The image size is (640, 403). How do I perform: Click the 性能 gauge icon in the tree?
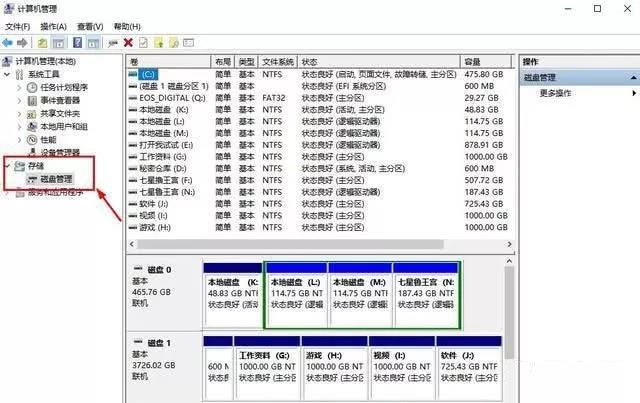(32, 140)
